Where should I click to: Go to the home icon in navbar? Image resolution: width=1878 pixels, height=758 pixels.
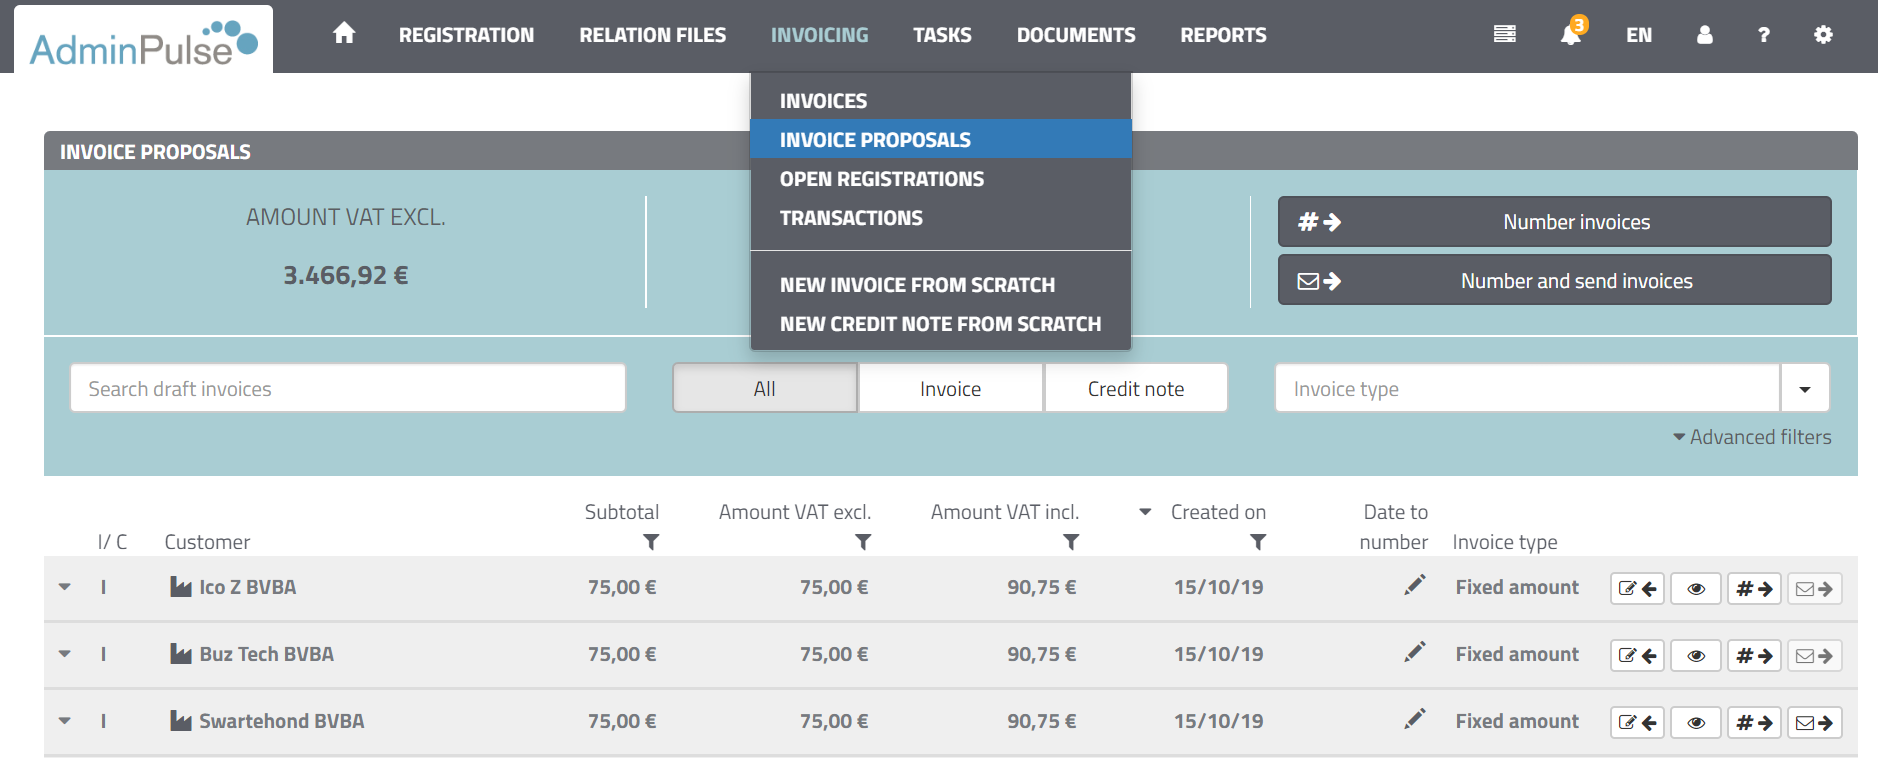pyautogui.click(x=344, y=34)
